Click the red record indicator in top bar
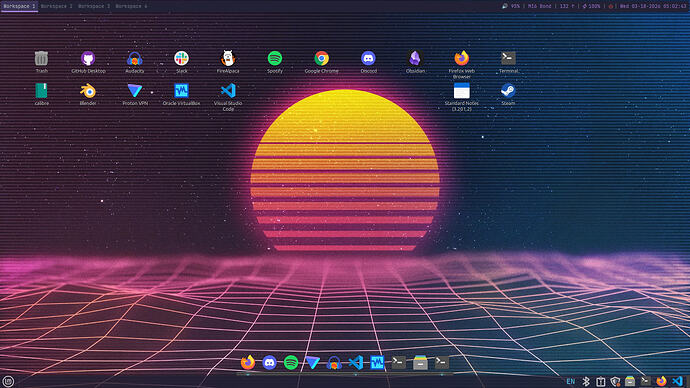 [611, 6]
